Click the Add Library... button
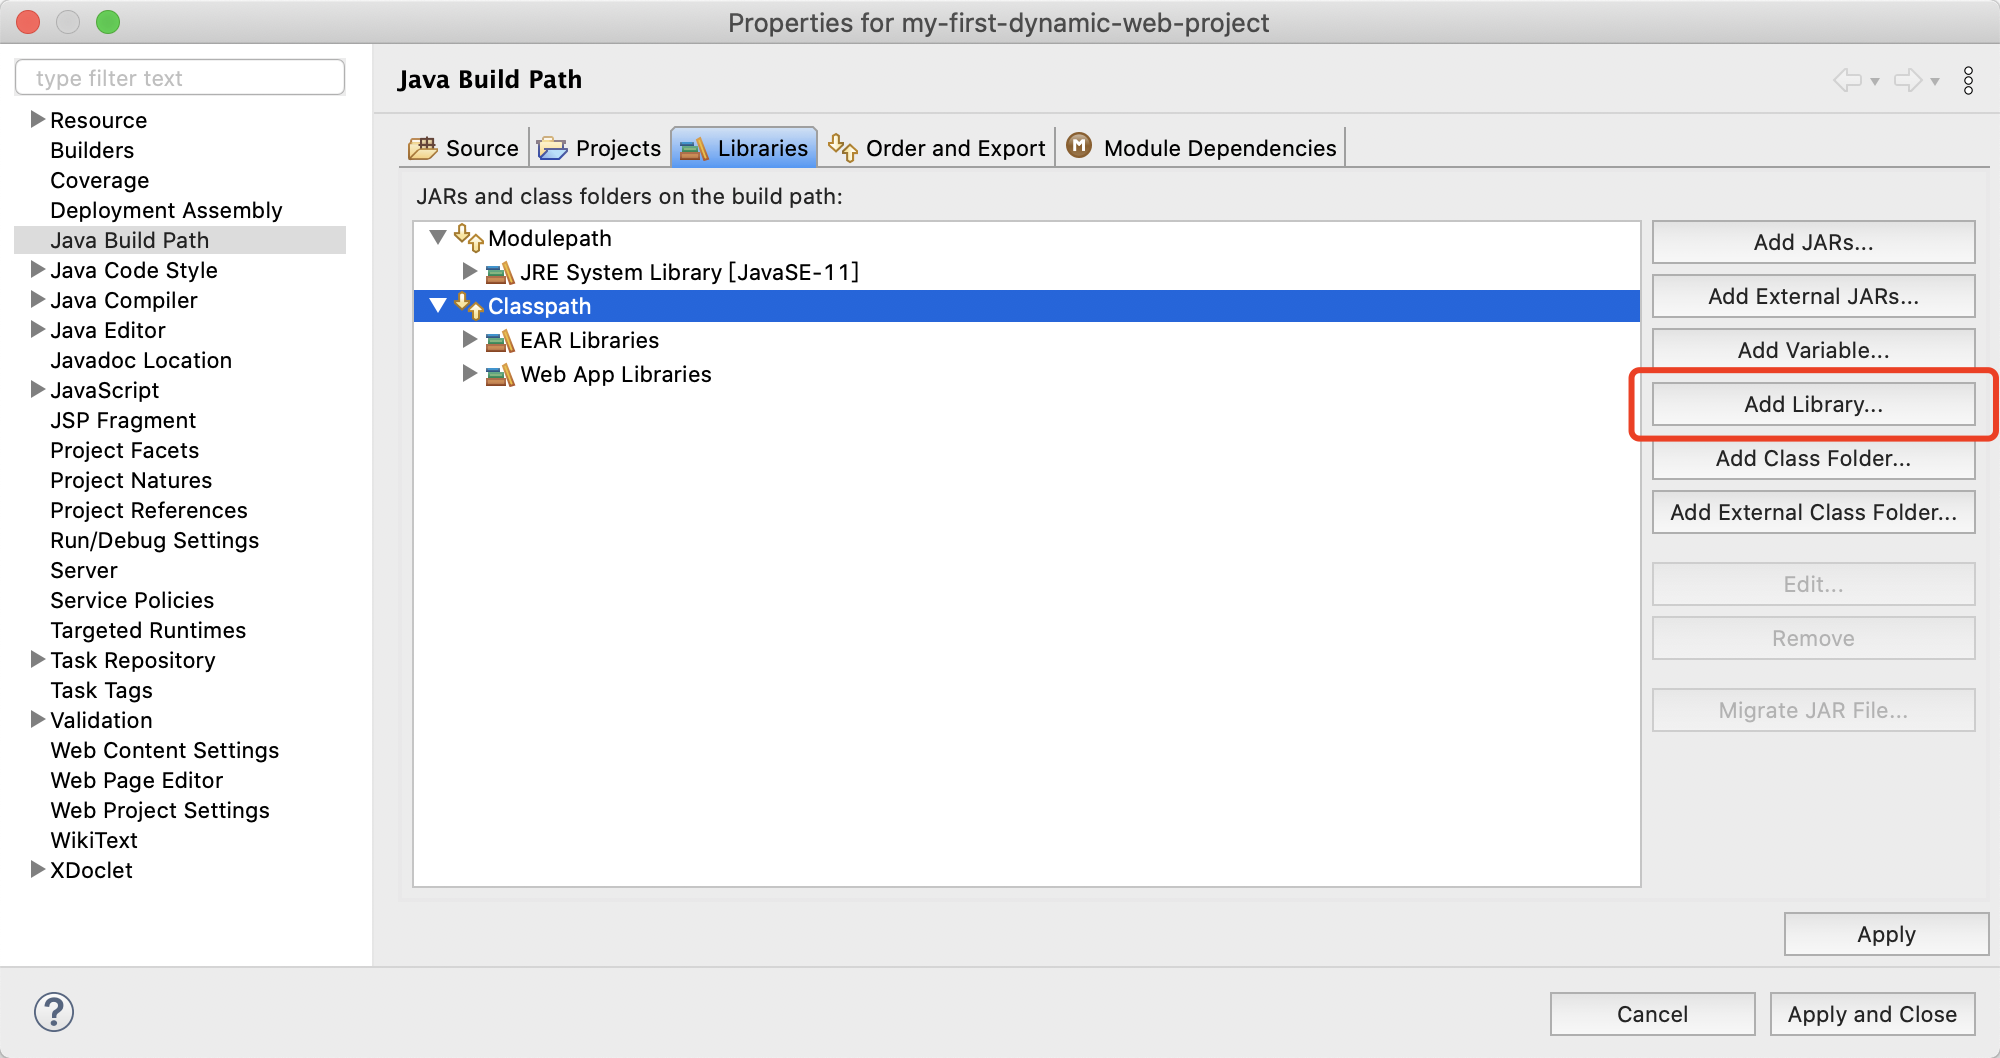The width and height of the screenshot is (2000, 1058). tap(1813, 404)
